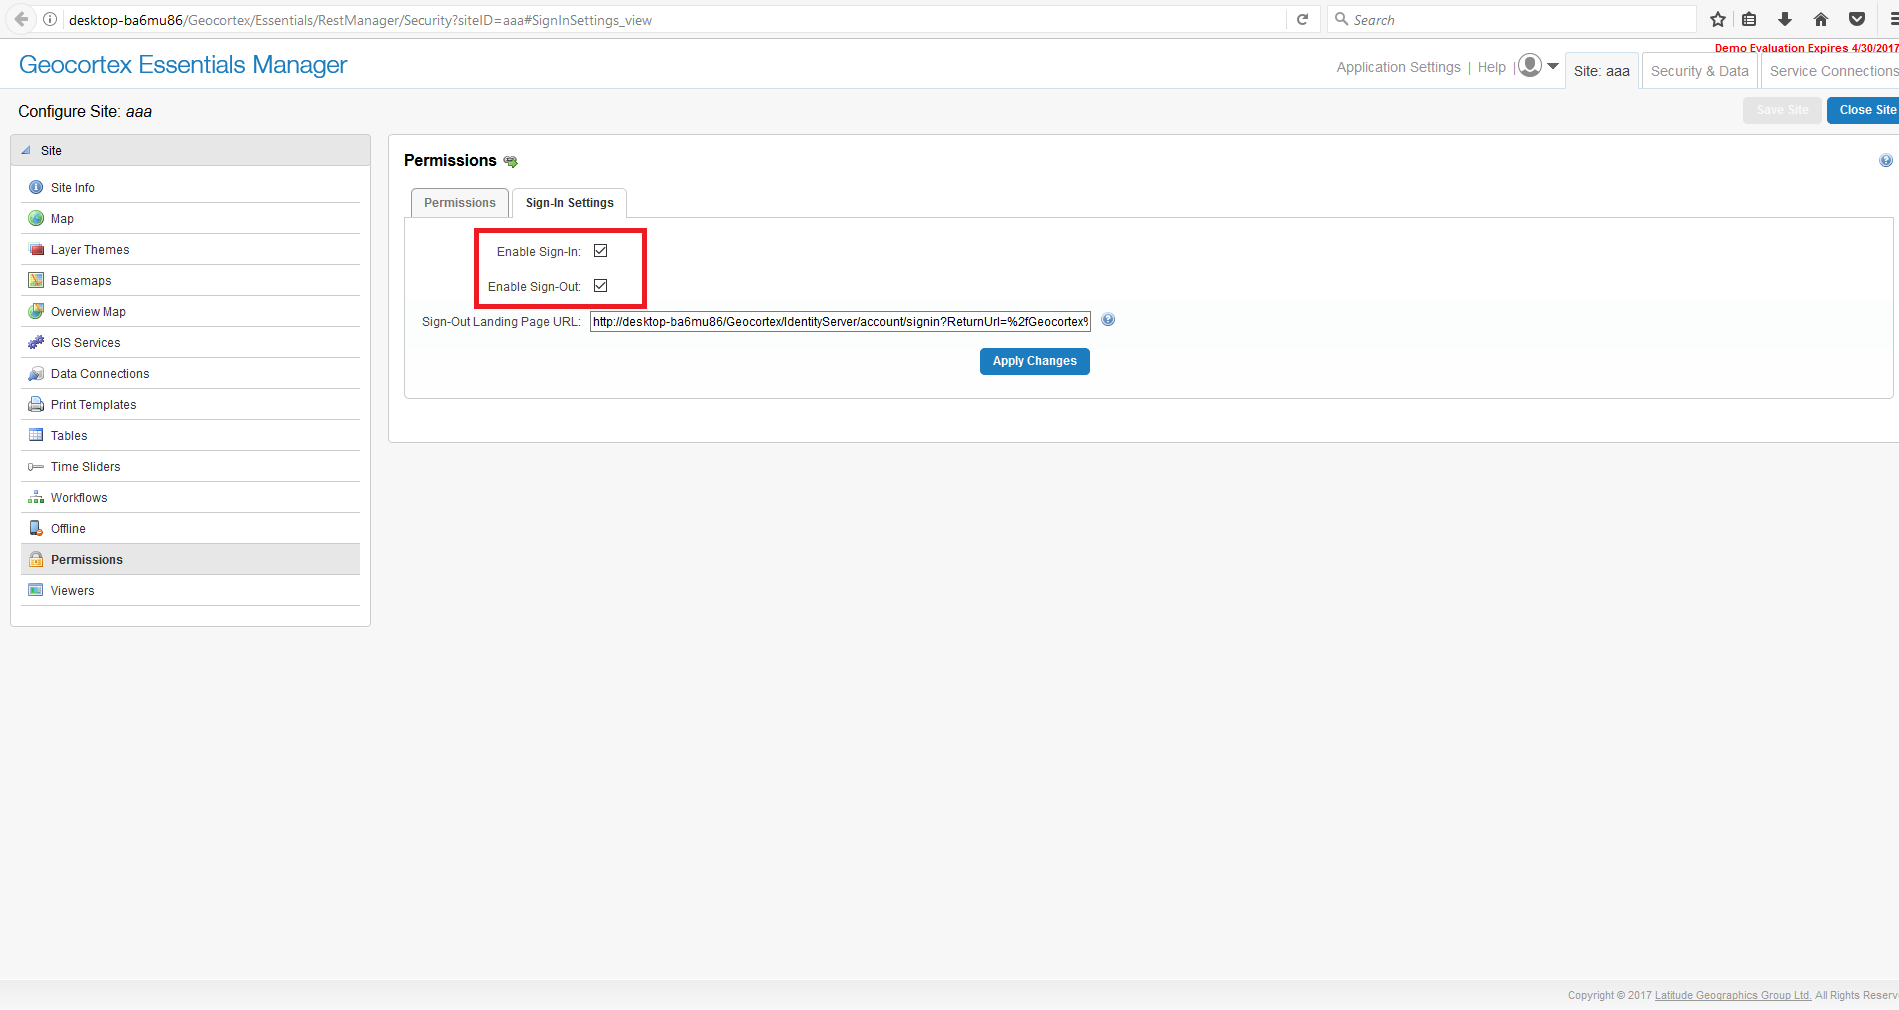Toggle the Enable Sign-In checkbox
Screen dimensions: 1899x1010
601,251
